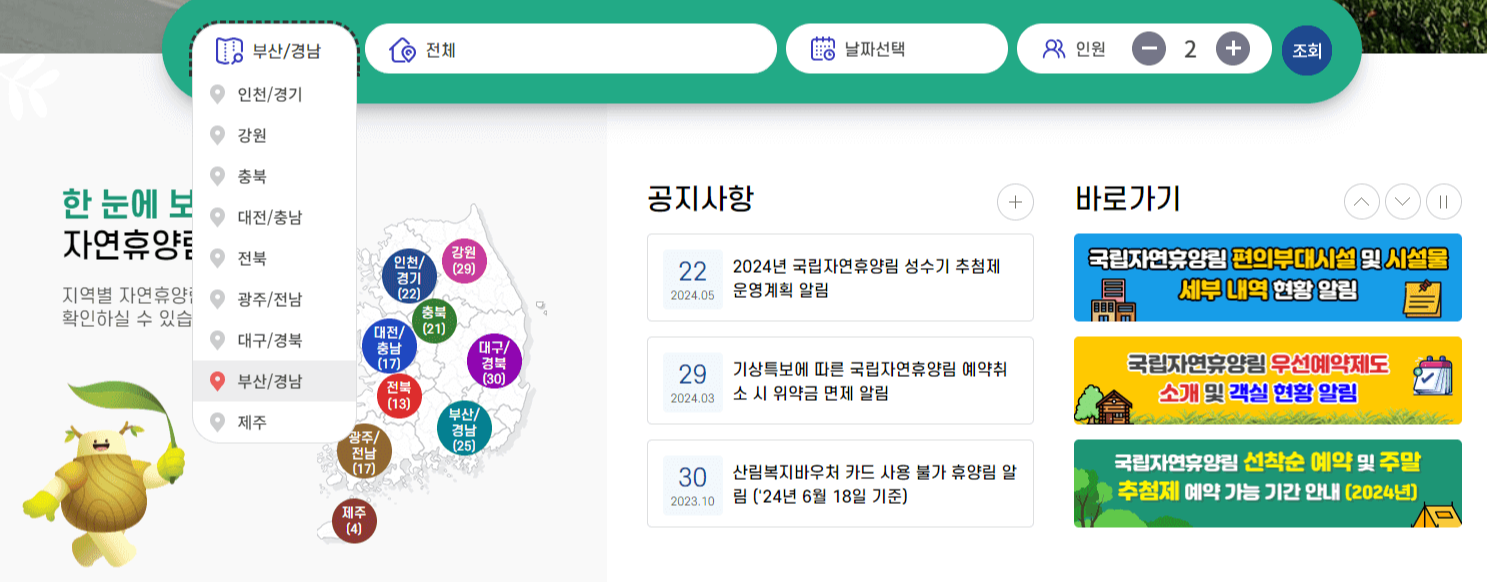Viewport: 1487px width, 582px height.
Task: Pause the 바로가기 banner rotation
Action: point(1444,201)
